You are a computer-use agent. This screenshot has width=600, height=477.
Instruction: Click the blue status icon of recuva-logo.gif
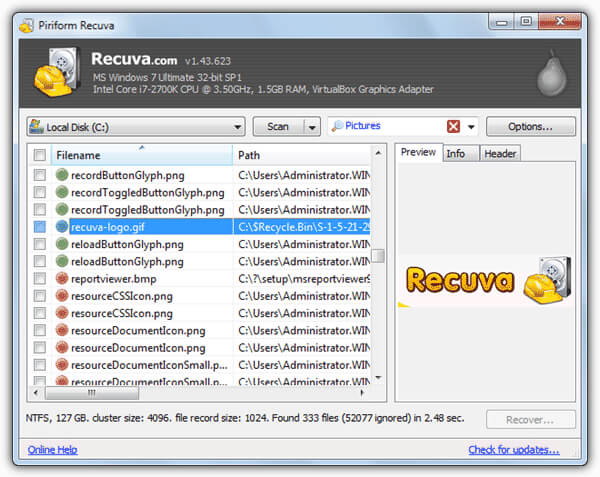62,227
